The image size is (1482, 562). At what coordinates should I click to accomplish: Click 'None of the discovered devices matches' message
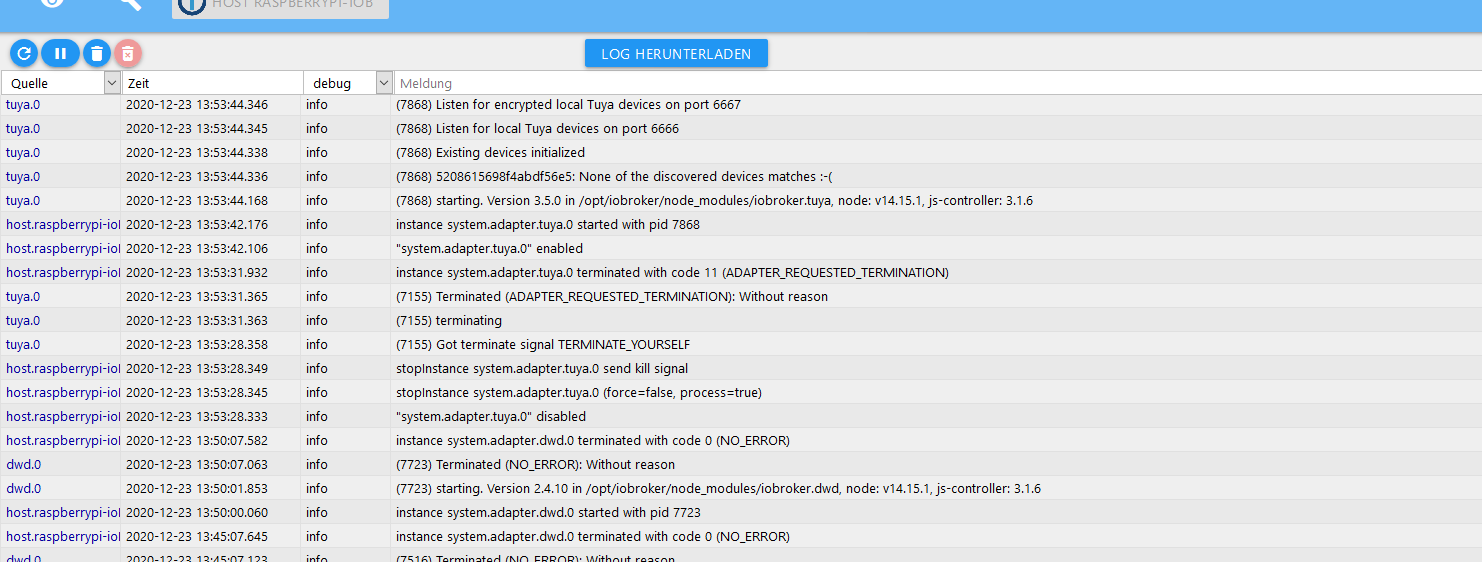click(614, 176)
